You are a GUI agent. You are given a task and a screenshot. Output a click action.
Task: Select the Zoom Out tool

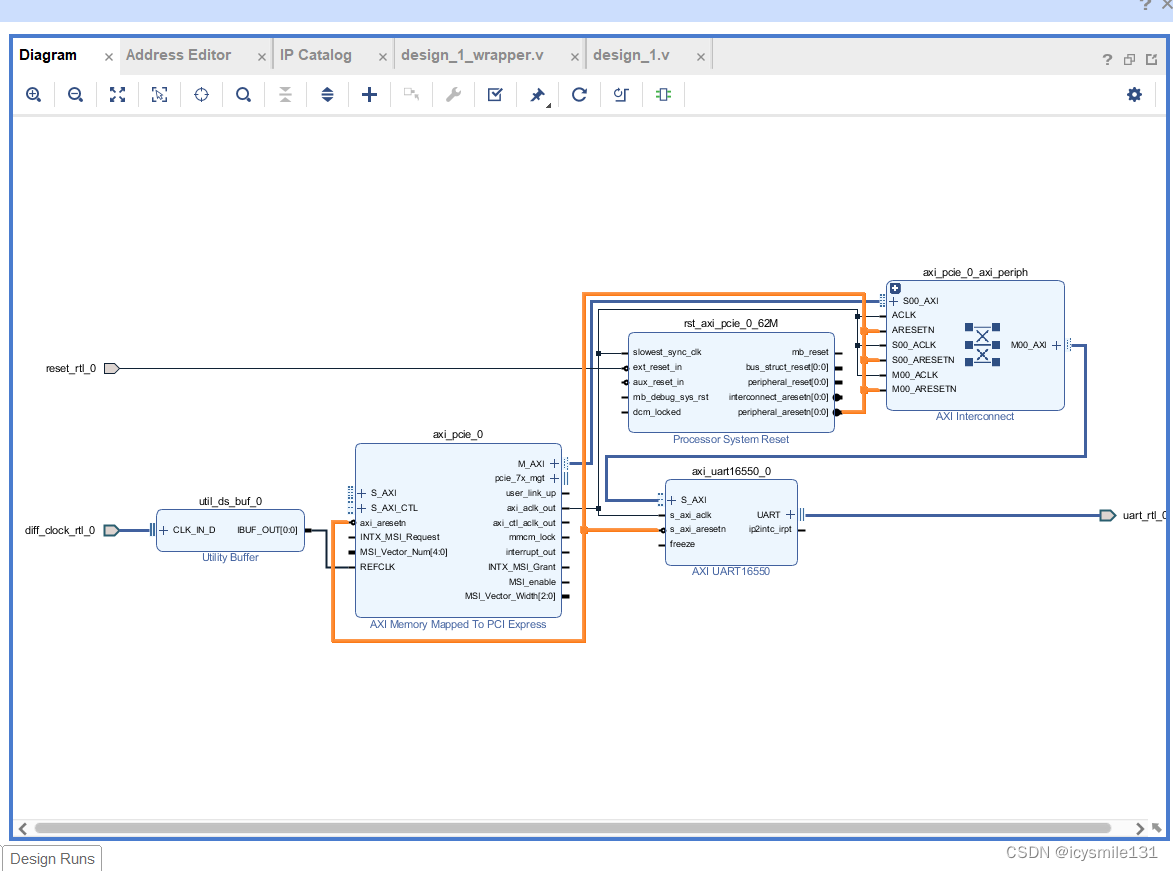(x=75, y=94)
